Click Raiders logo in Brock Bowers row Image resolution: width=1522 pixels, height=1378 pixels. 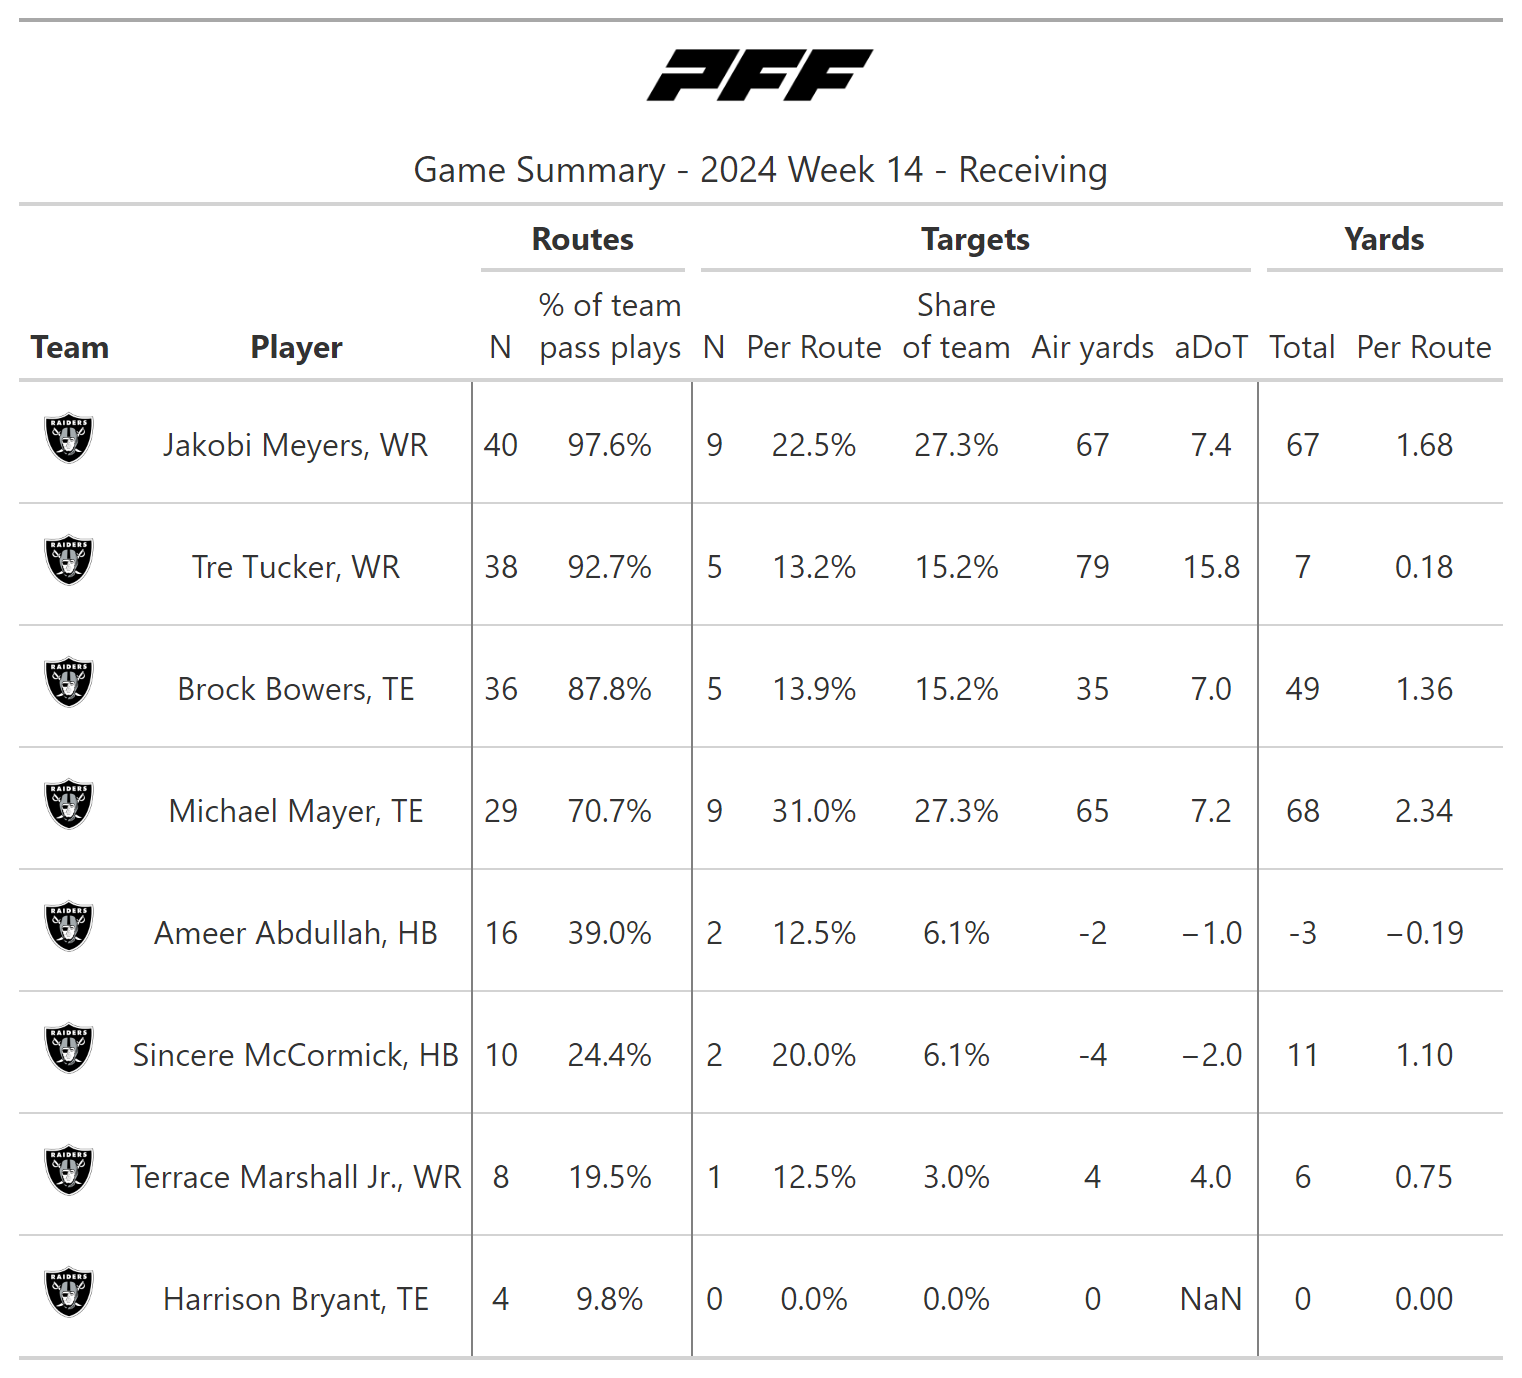click(x=69, y=683)
